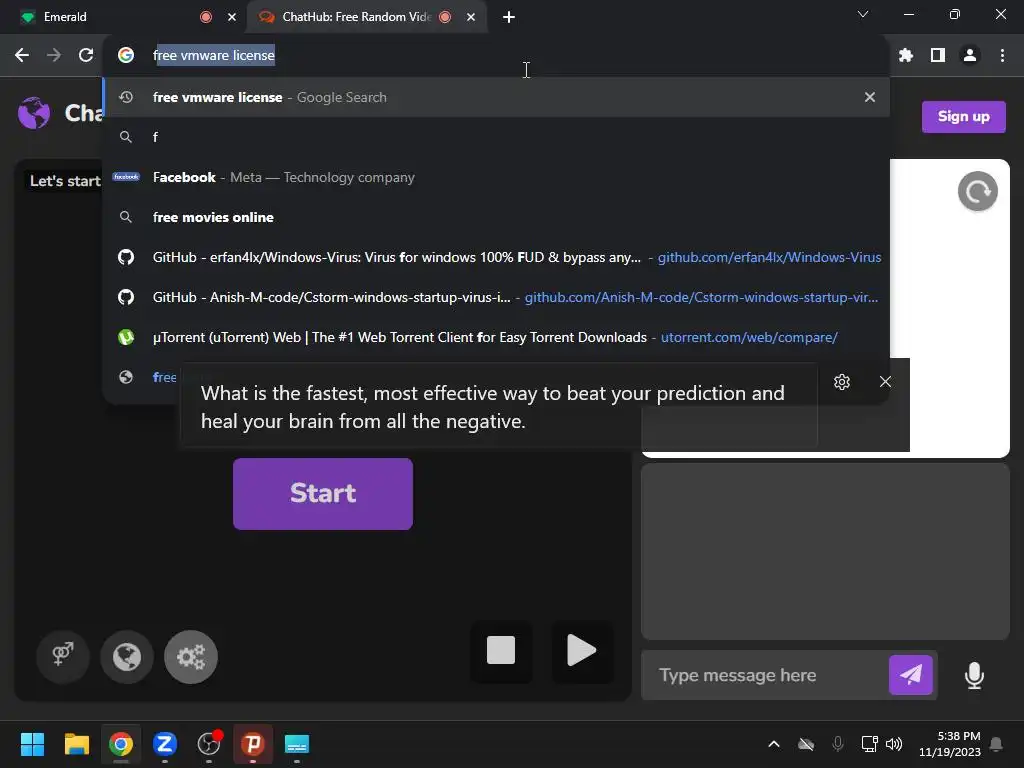The width and height of the screenshot is (1024, 768).
Task: Open the live caption settings gear
Action: pyautogui.click(x=842, y=382)
